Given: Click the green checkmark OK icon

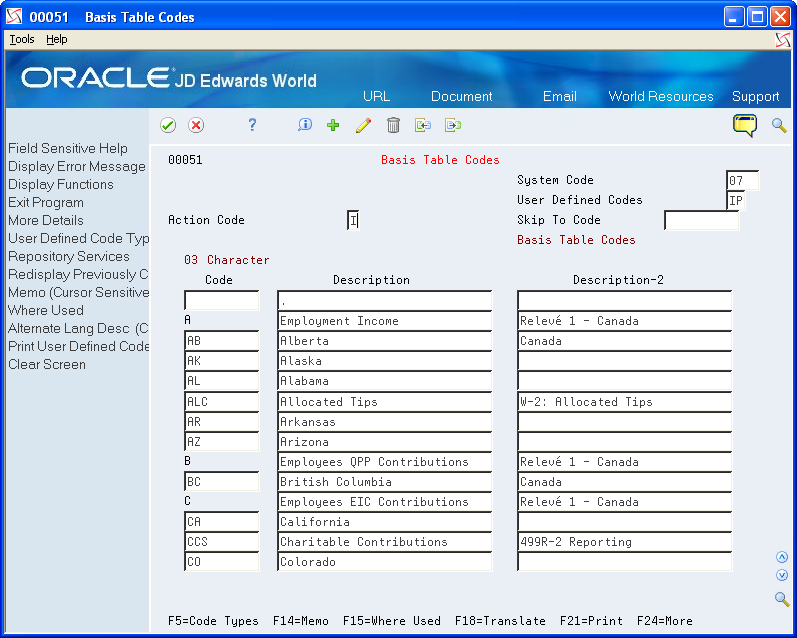Looking at the screenshot, I should click(168, 125).
